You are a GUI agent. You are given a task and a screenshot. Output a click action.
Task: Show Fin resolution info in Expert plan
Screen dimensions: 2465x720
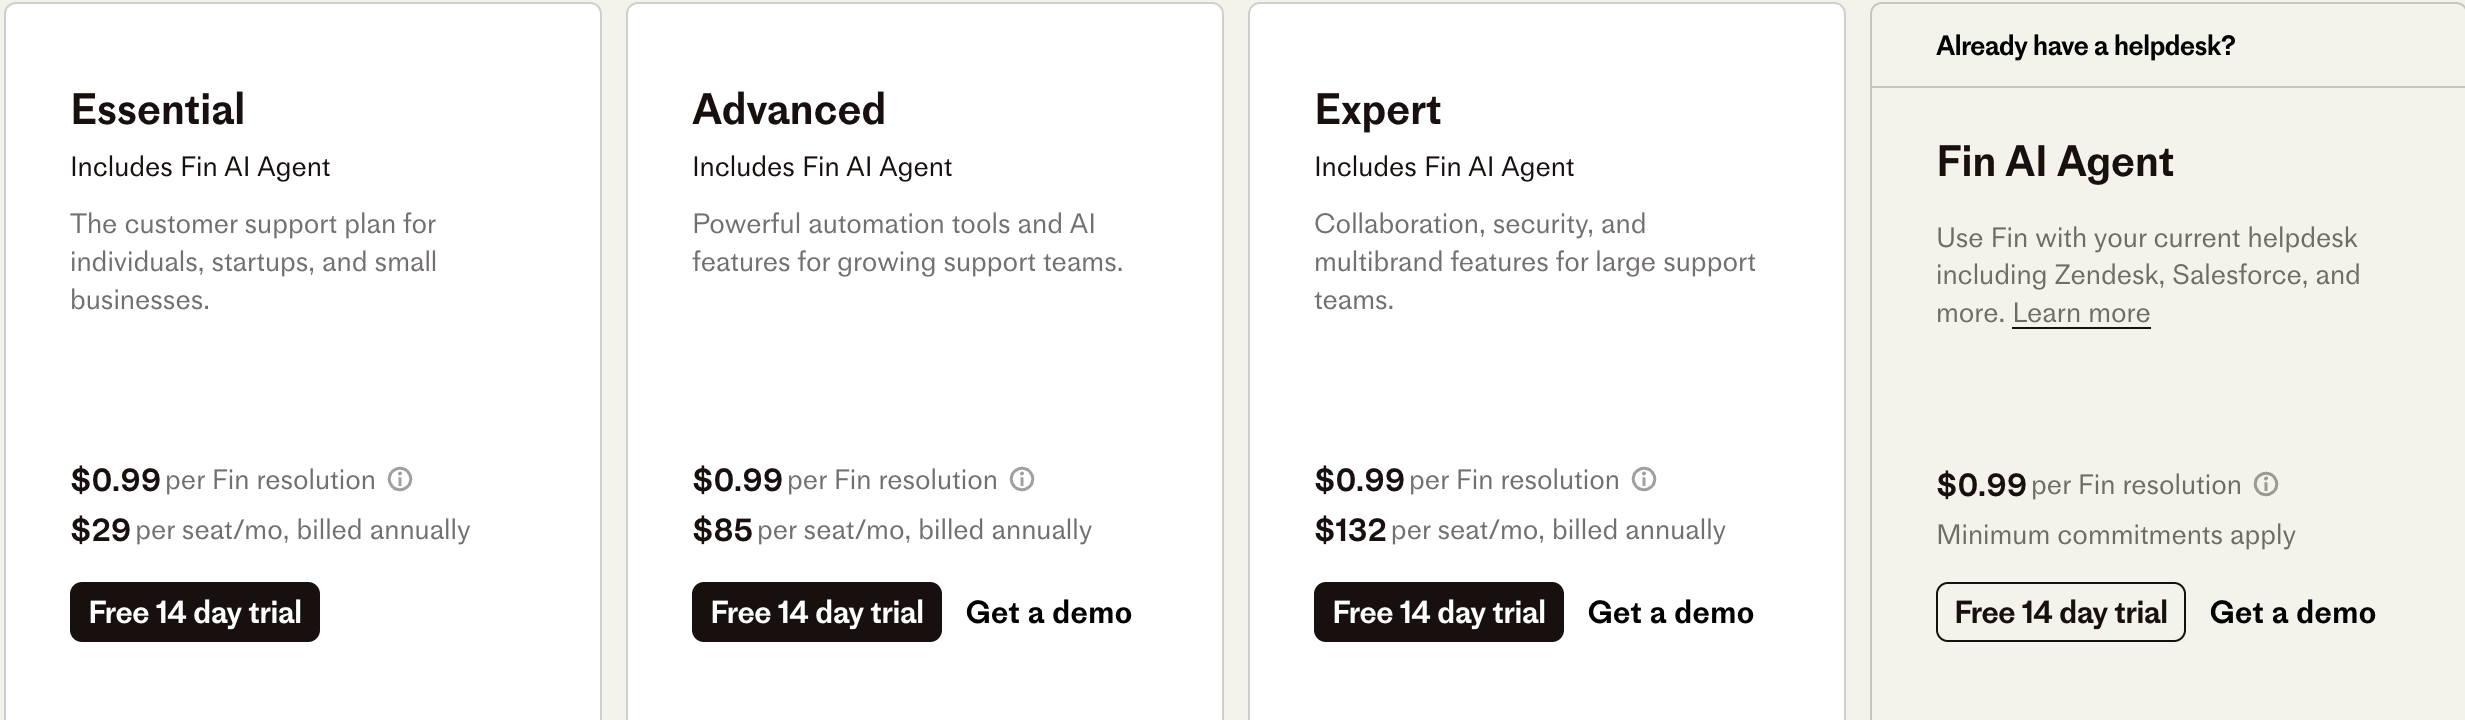pos(1644,480)
